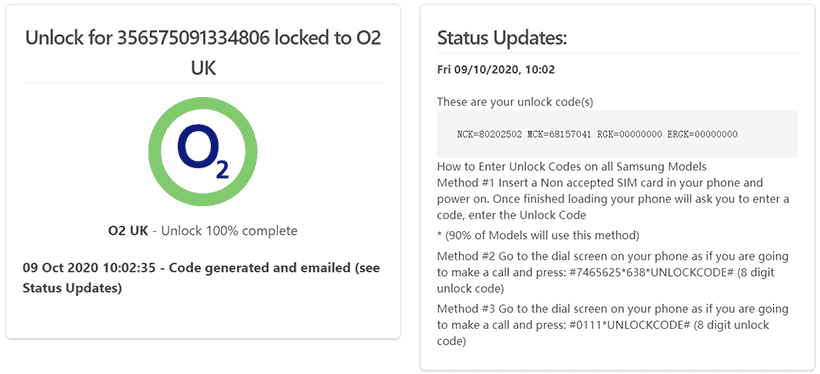Viewport: 820px width, 374px height.
Task: Click the Fri 09/10/2020, 10:02 timestamp
Action: coord(496,70)
